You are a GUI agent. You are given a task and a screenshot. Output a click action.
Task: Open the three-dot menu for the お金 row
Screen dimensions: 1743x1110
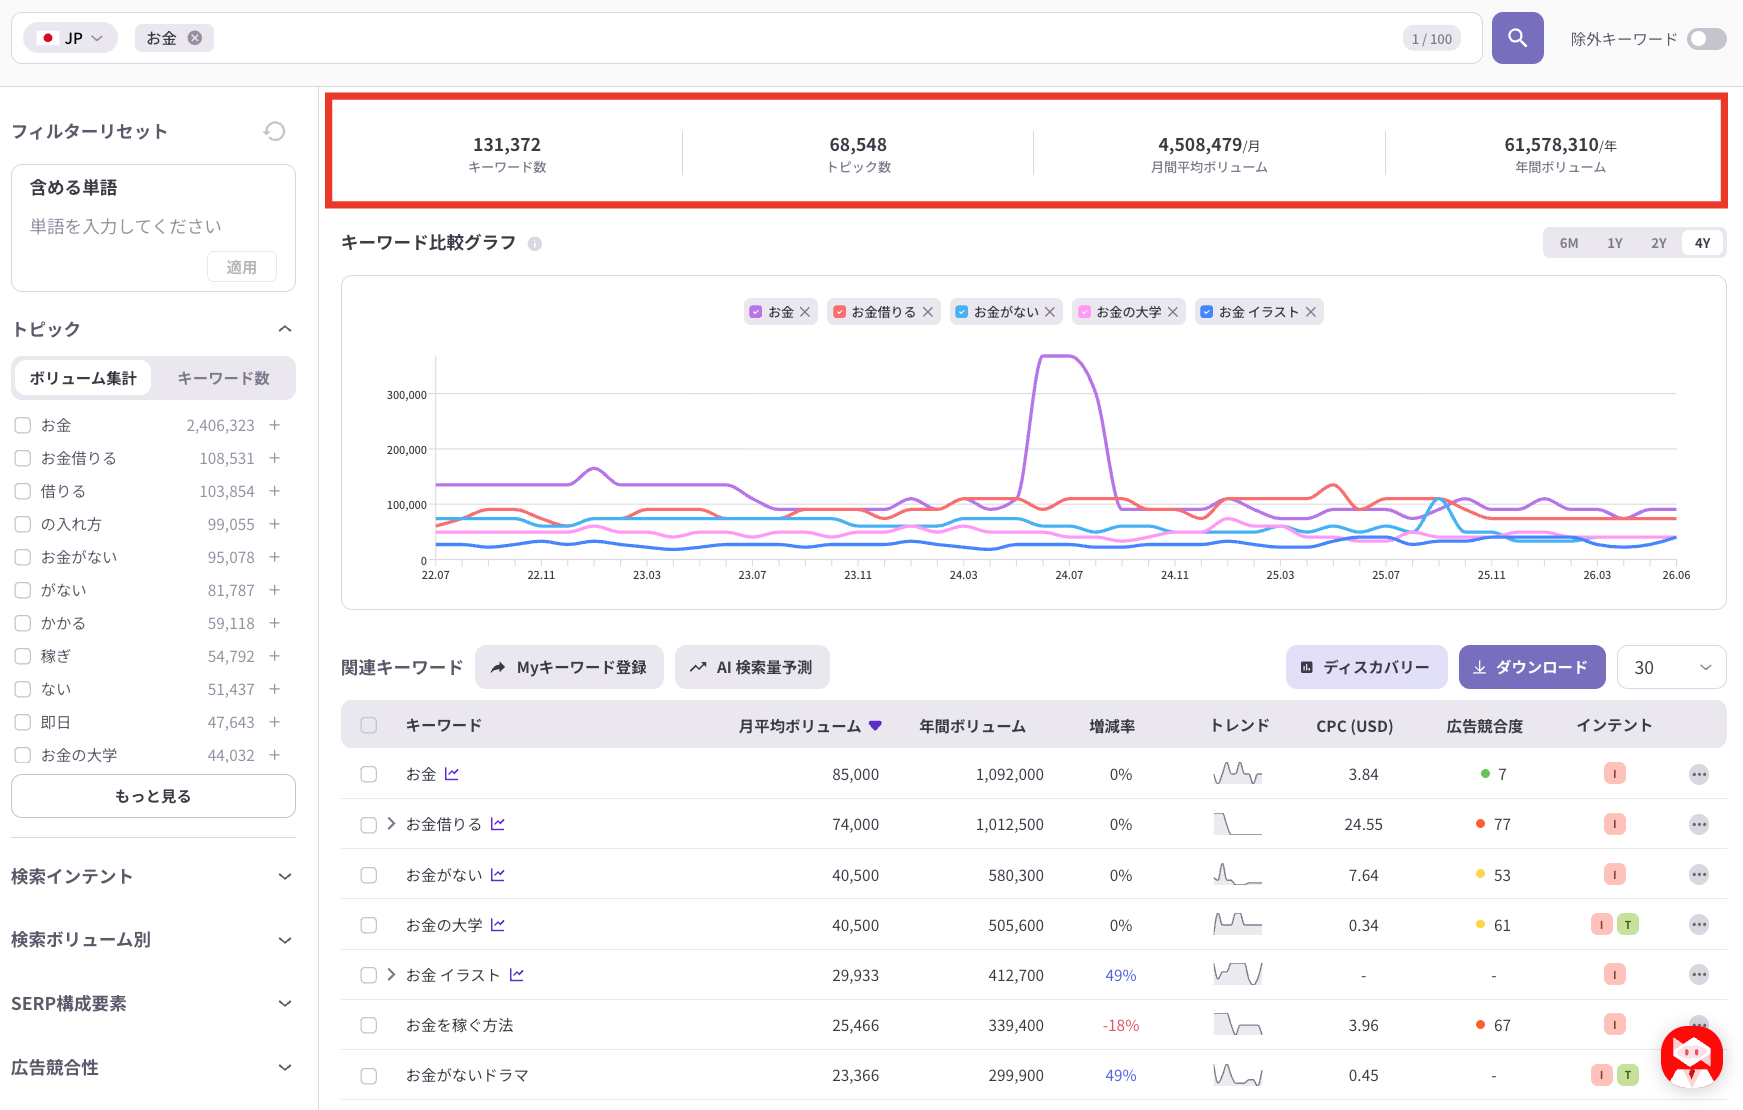[1699, 774]
